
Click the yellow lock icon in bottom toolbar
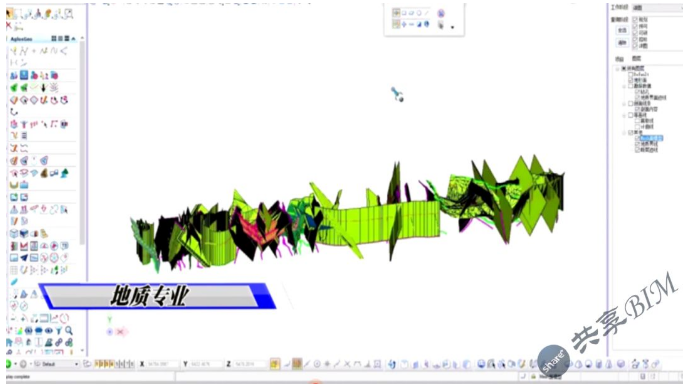(275, 364)
